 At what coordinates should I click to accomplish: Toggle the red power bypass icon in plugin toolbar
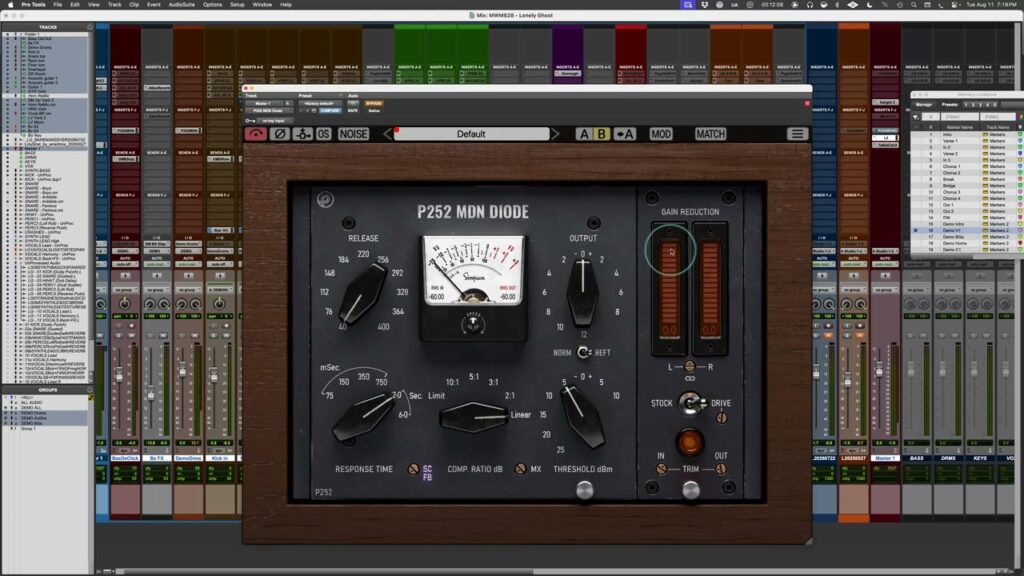click(x=256, y=134)
